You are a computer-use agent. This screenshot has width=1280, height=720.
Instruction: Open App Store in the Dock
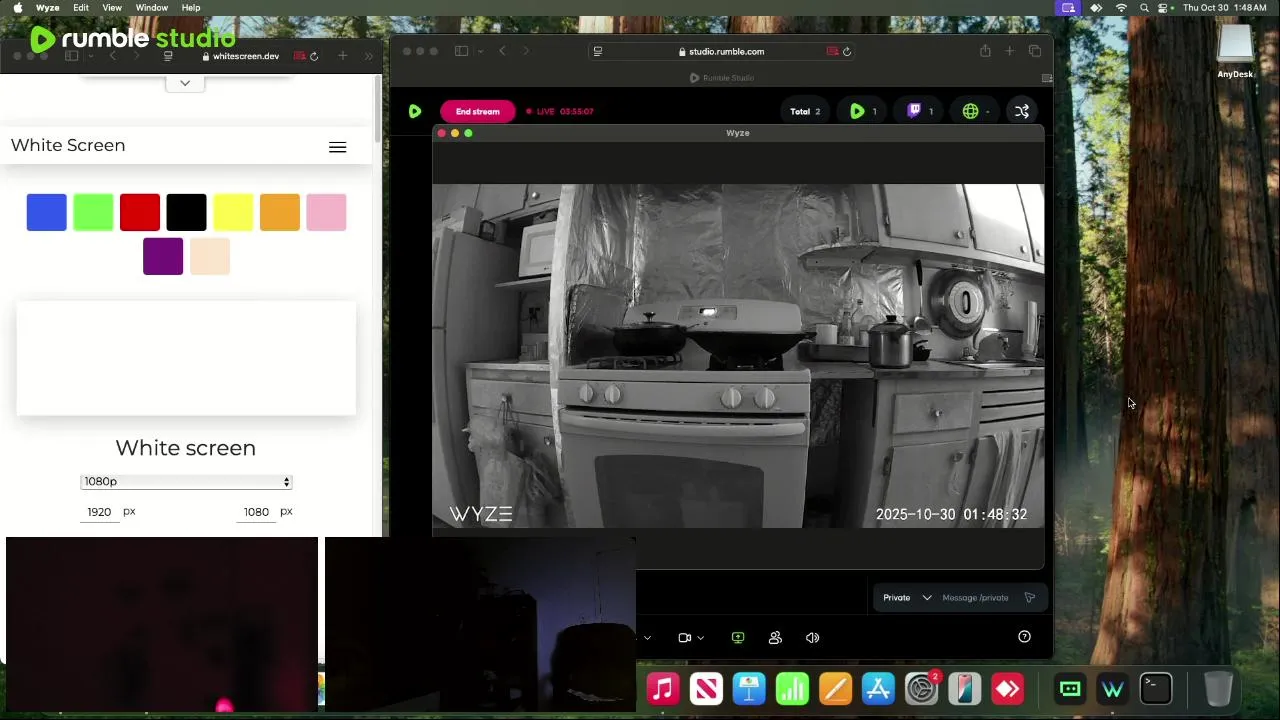878,689
